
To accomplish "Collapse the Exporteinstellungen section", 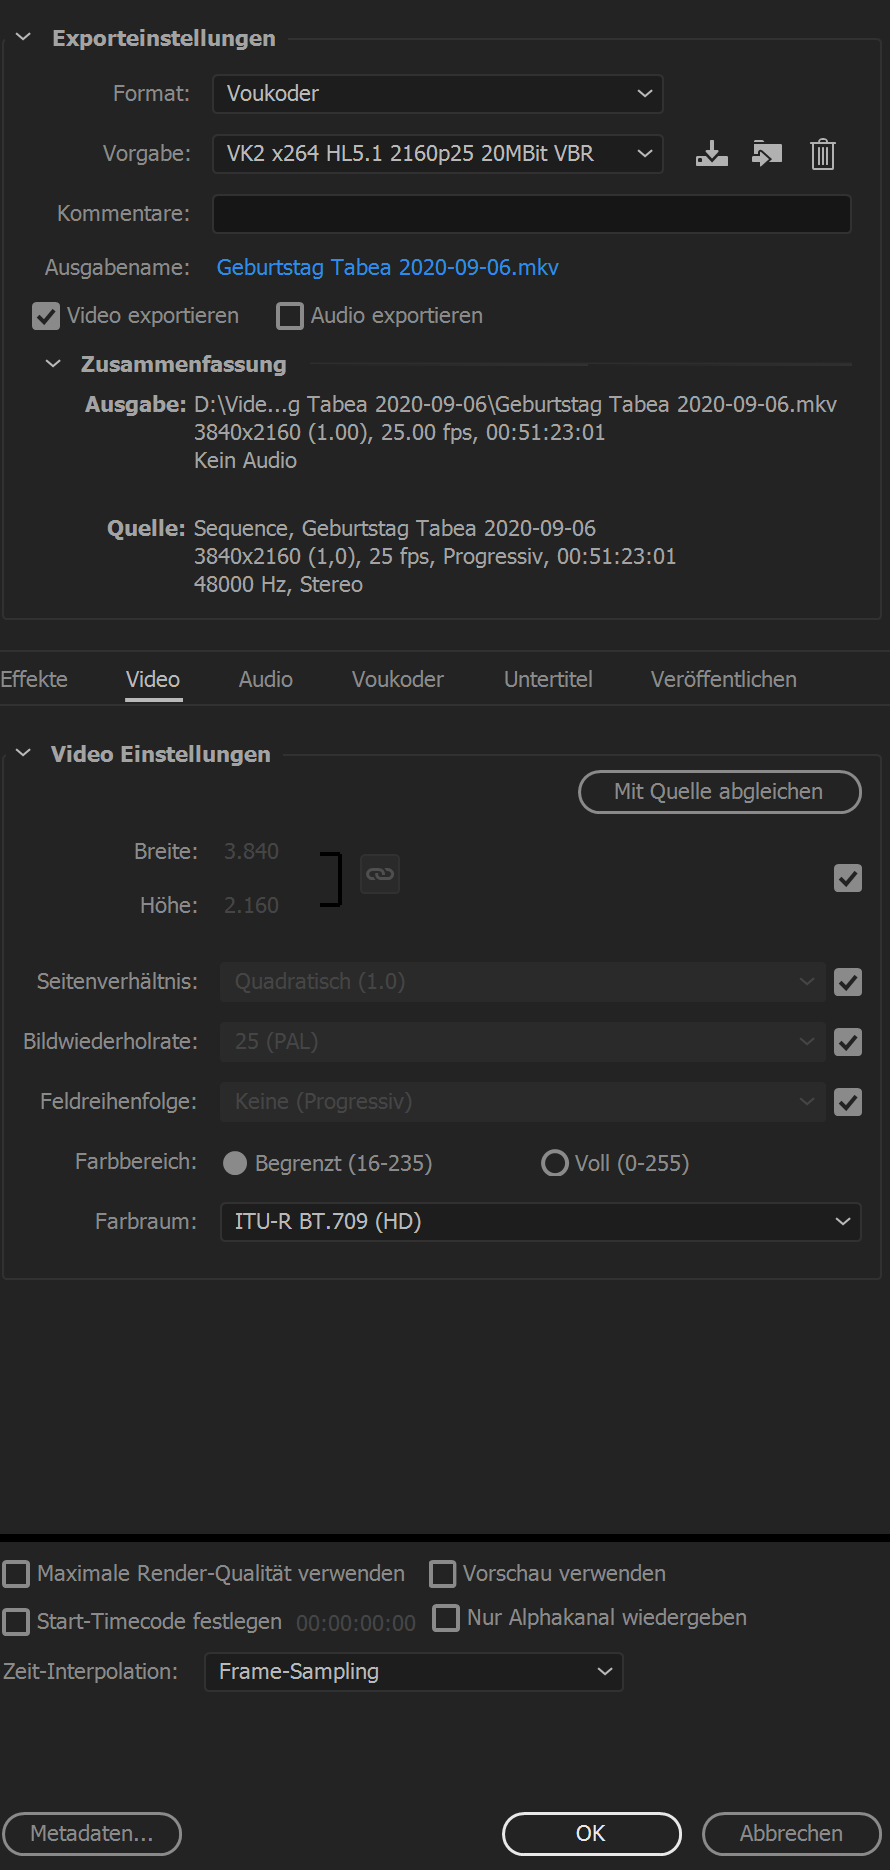I will click(24, 38).
